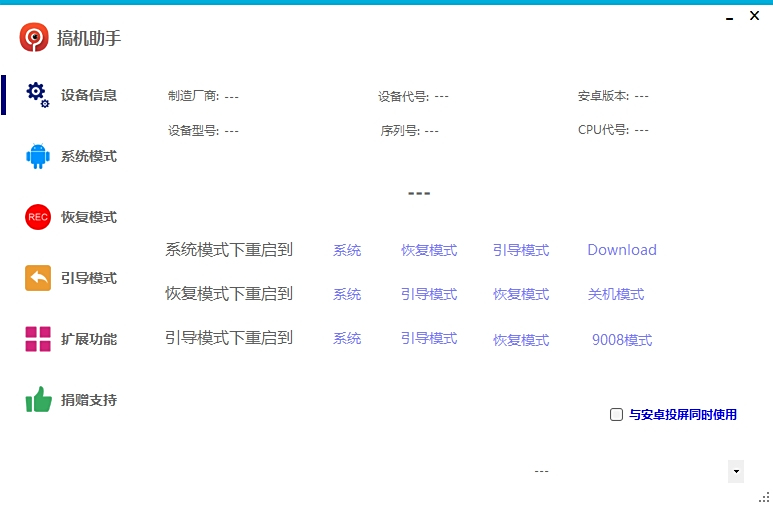Reboot to 恢复模式 from 系统模式 row

click(x=429, y=250)
